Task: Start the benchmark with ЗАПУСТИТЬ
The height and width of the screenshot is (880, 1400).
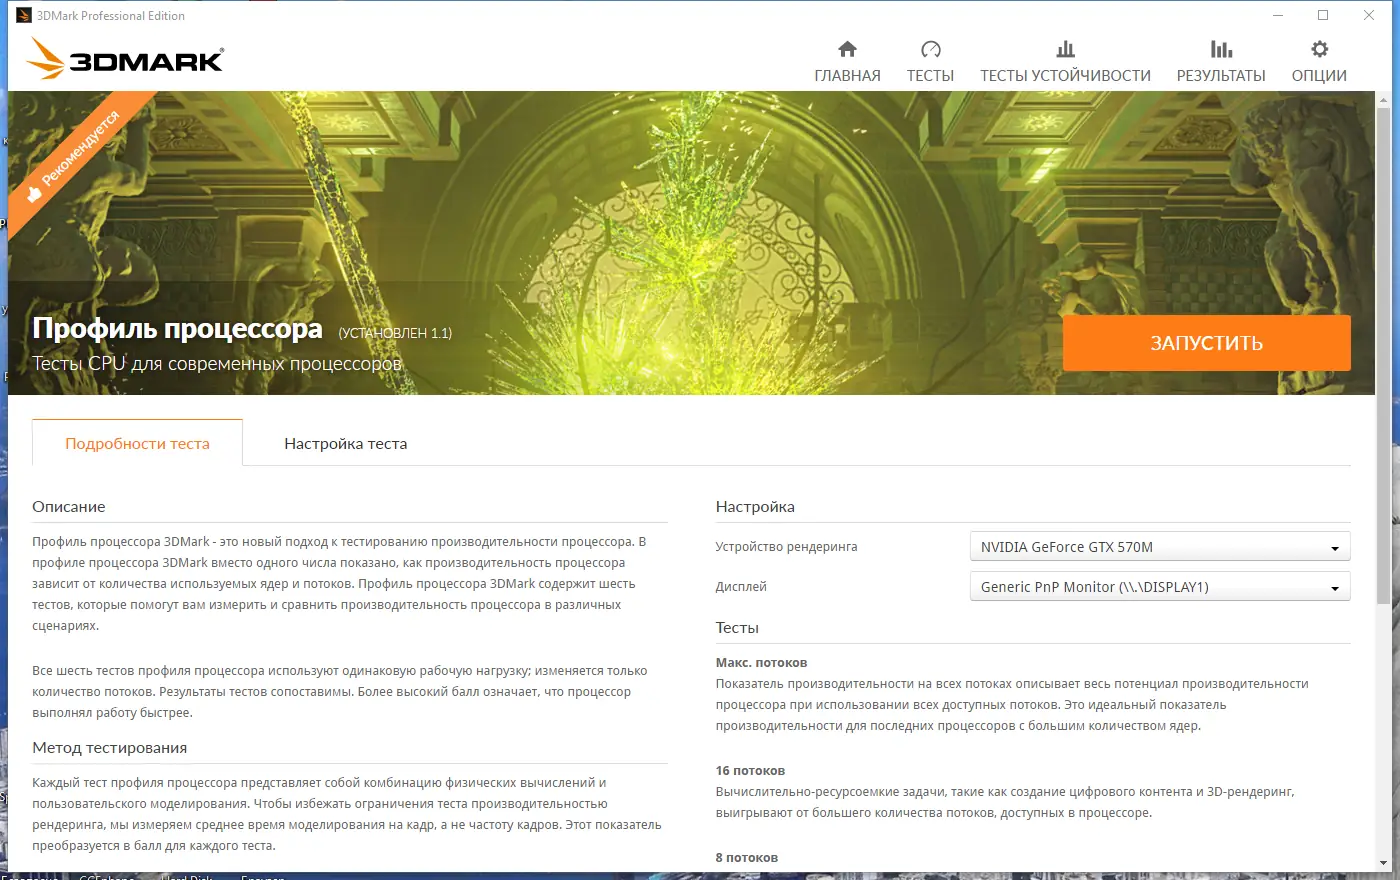Action: 1206,343
